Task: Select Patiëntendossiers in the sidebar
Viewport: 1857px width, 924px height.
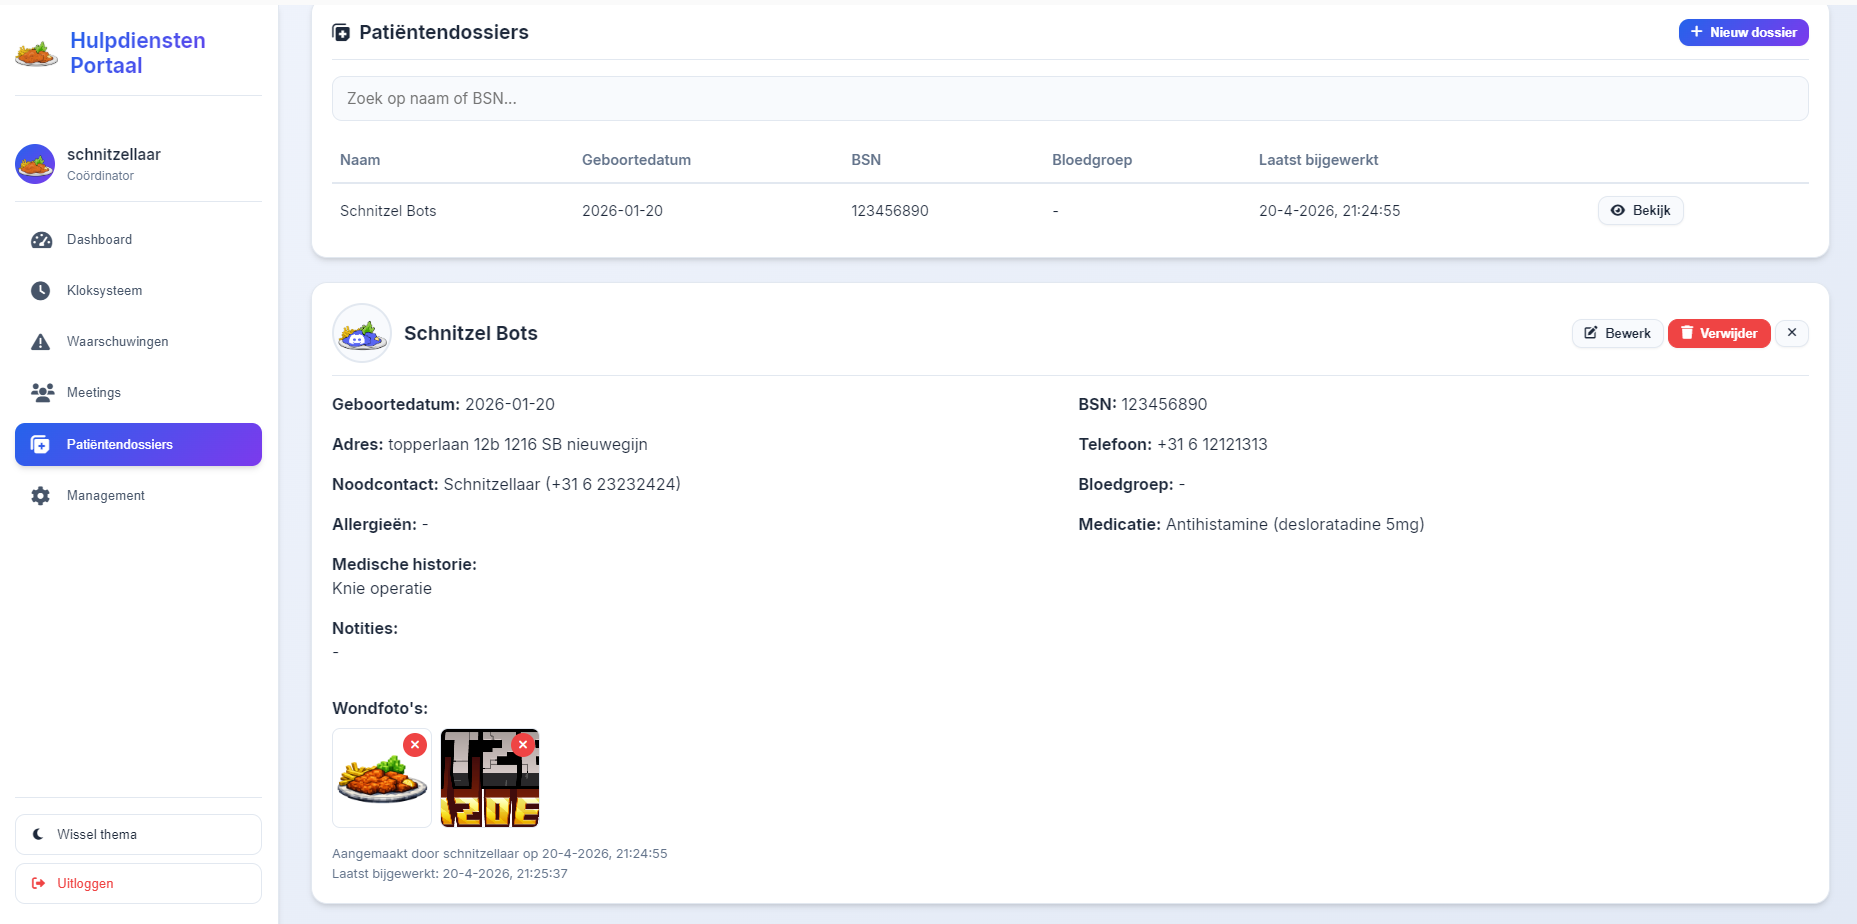Action: tap(138, 445)
